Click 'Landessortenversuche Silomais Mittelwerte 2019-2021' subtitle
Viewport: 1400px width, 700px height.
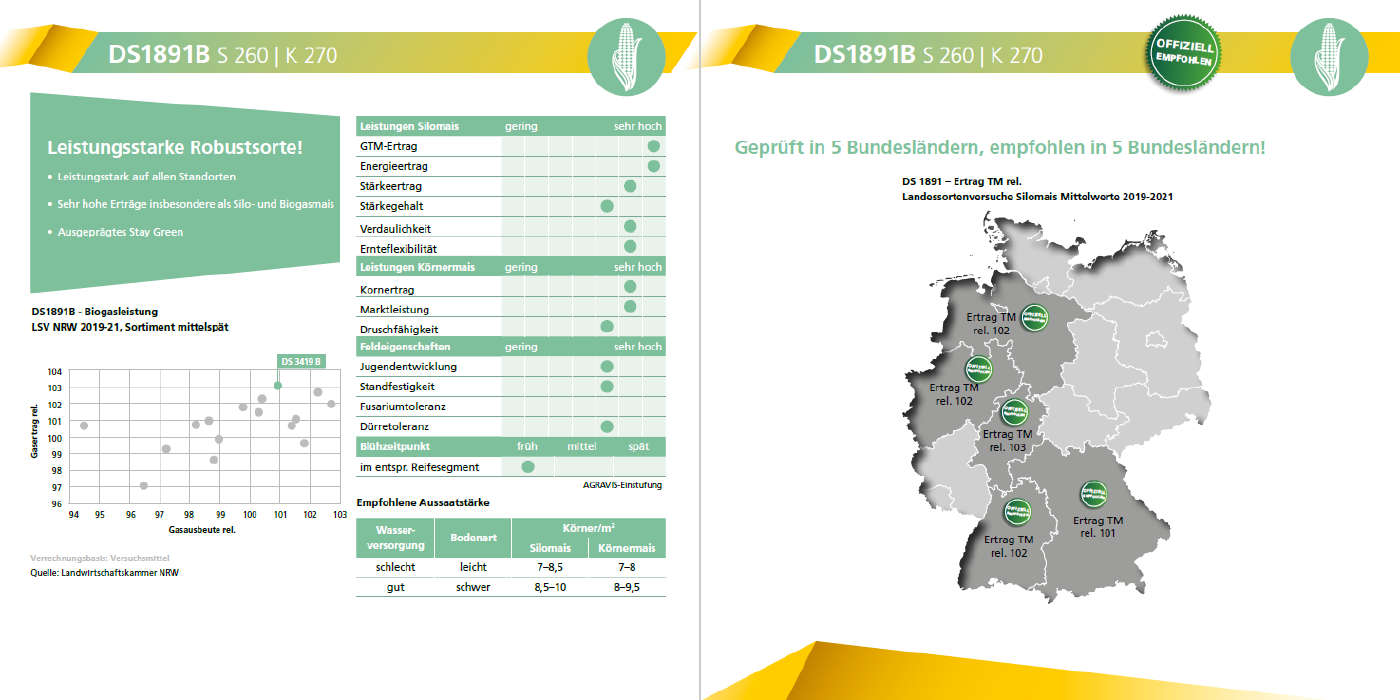pyautogui.click(x=1037, y=197)
